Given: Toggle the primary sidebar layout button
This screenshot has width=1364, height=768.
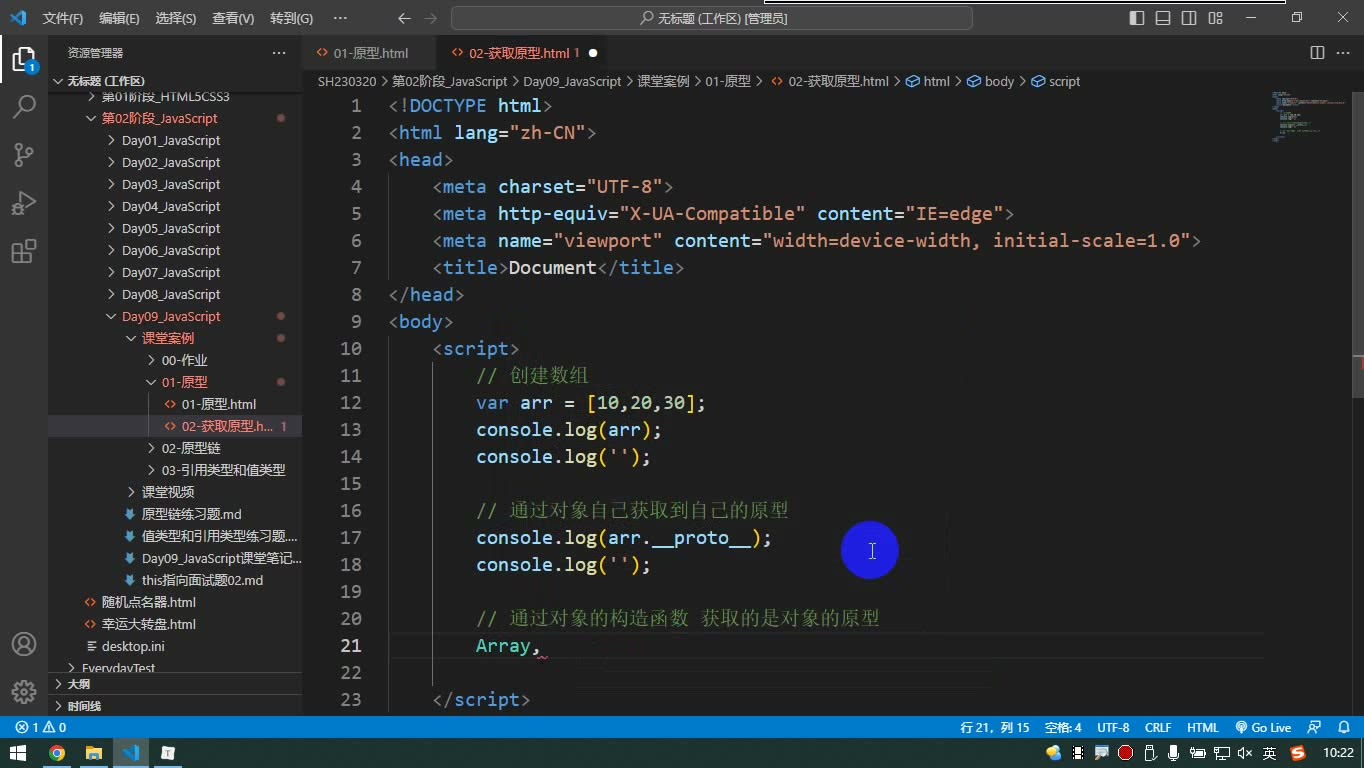Looking at the screenshot, I should 1137,18.
